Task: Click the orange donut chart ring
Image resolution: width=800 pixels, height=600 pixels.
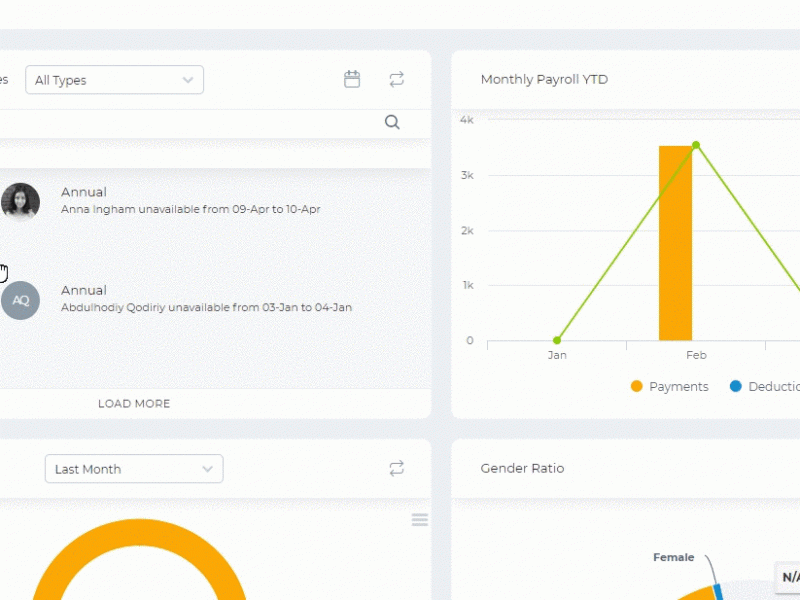Action: pyautogui.click(x=139, y=533)
